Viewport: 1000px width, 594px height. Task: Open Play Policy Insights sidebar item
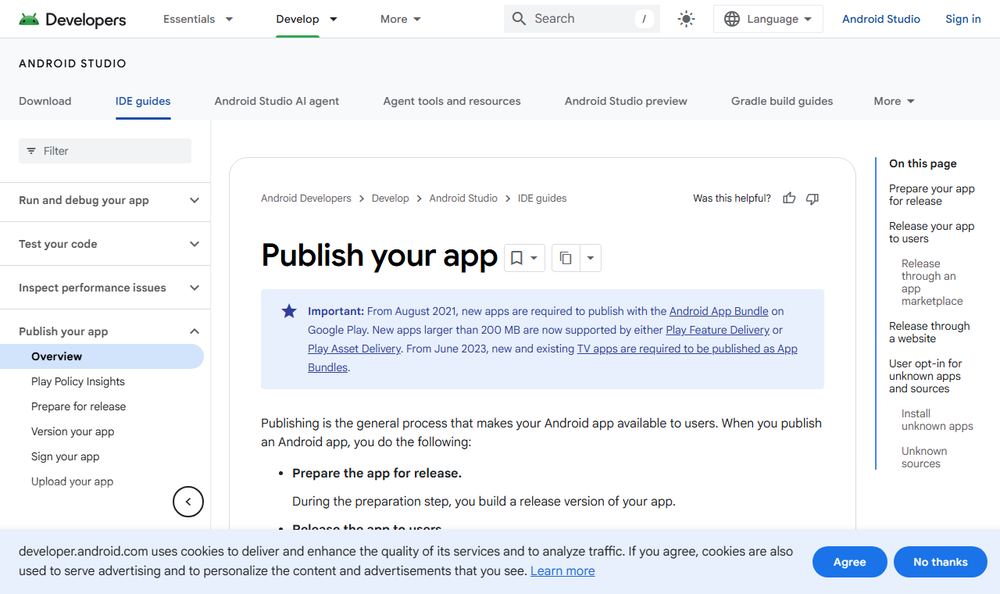(78, 382)
